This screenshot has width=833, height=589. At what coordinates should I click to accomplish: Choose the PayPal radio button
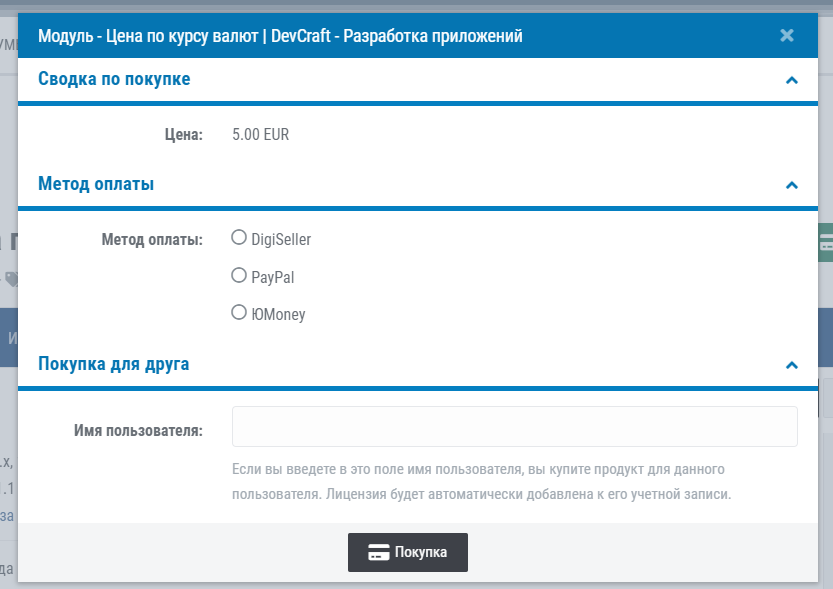[x=239, y=275]
